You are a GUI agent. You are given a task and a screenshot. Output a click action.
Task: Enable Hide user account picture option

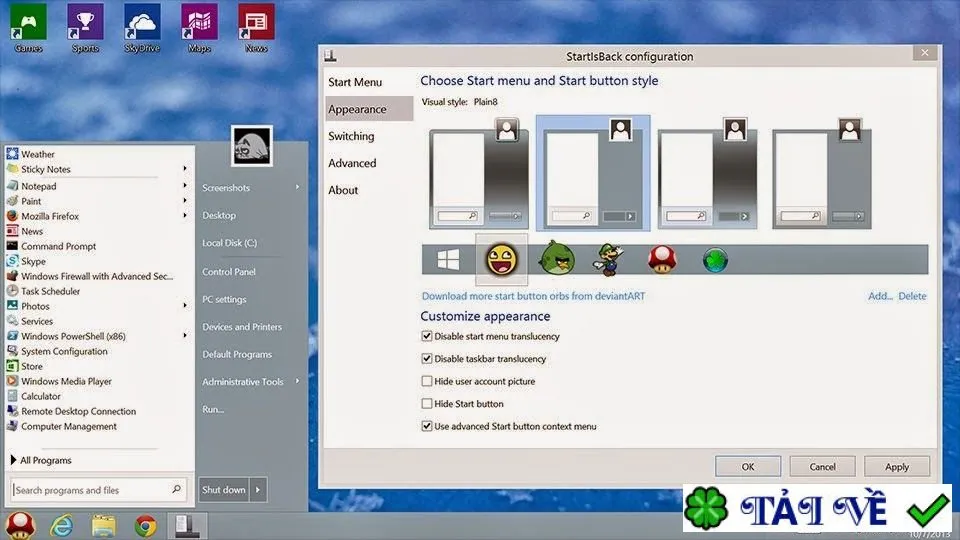pyautogui.click(x=427, y=381)
